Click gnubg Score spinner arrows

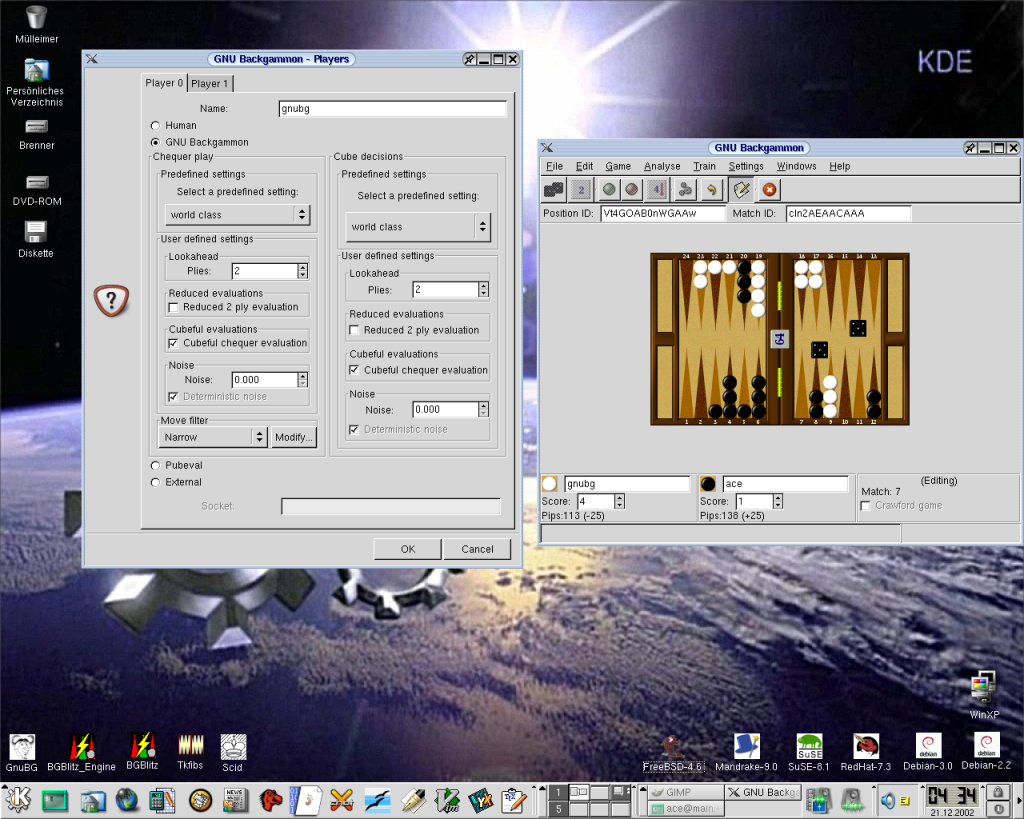[620, 502]
